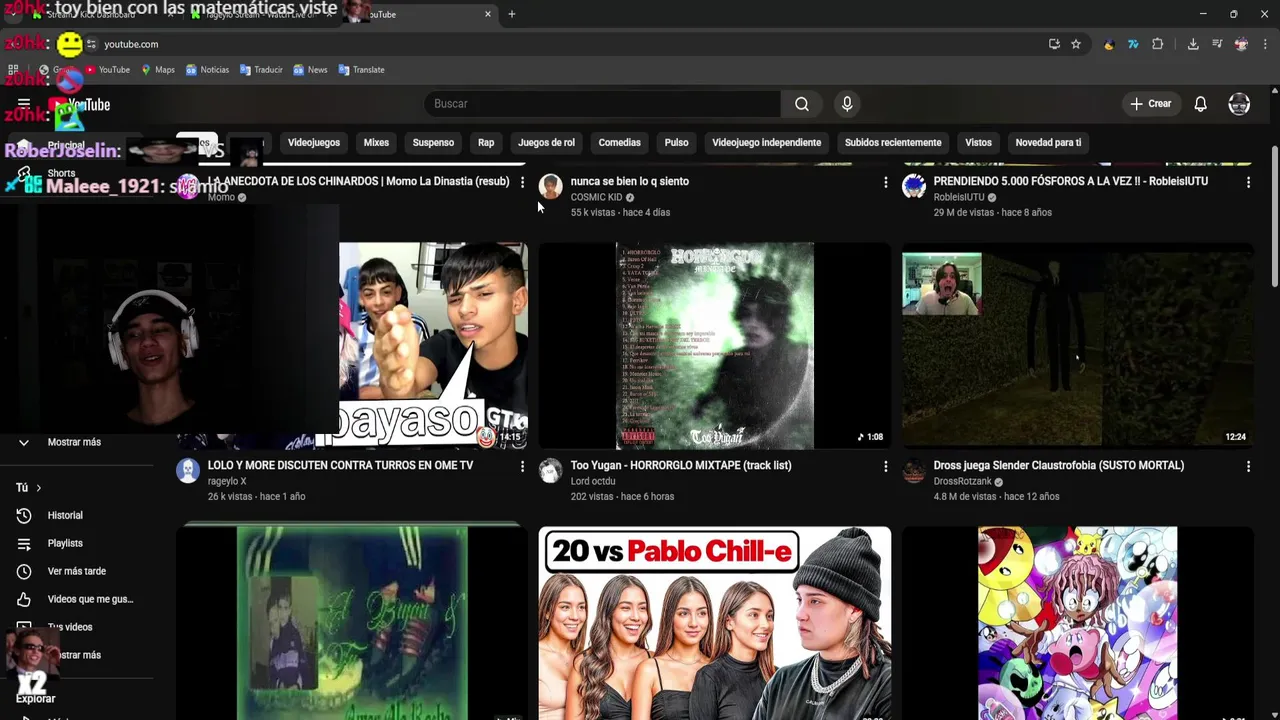The image size is (1280, 720).
Task: Open options for 'Dross juega Slender' video
Action: click(1248, 466)
